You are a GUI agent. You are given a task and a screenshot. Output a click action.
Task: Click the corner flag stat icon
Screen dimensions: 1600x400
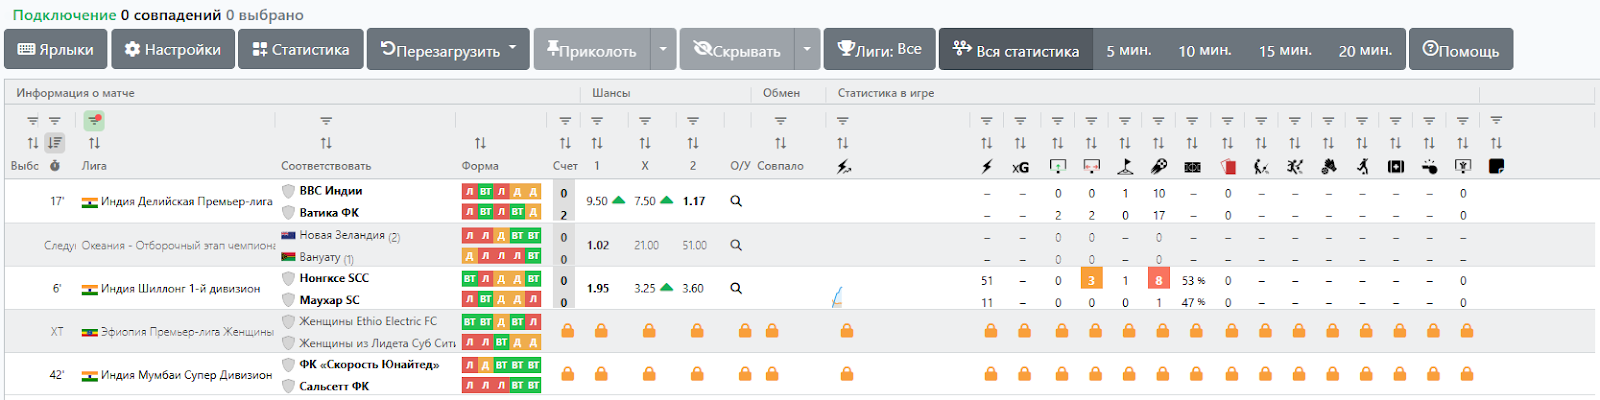[1125, 167]
